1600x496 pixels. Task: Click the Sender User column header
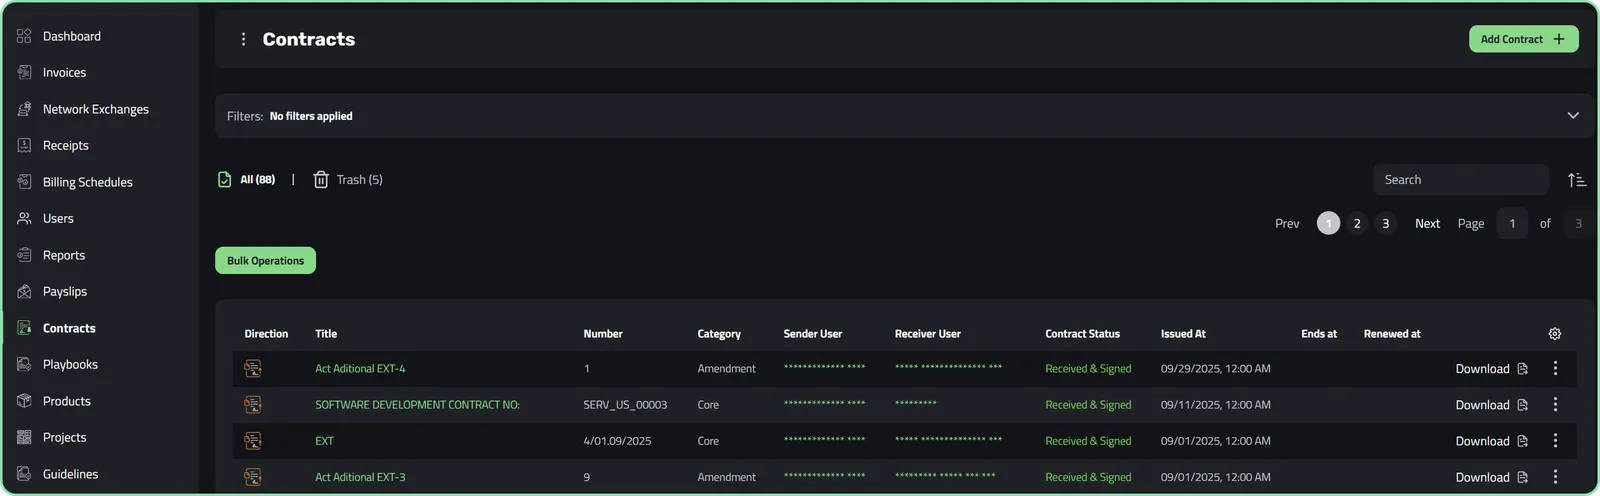pyautogui.click(x=813, y=334)
